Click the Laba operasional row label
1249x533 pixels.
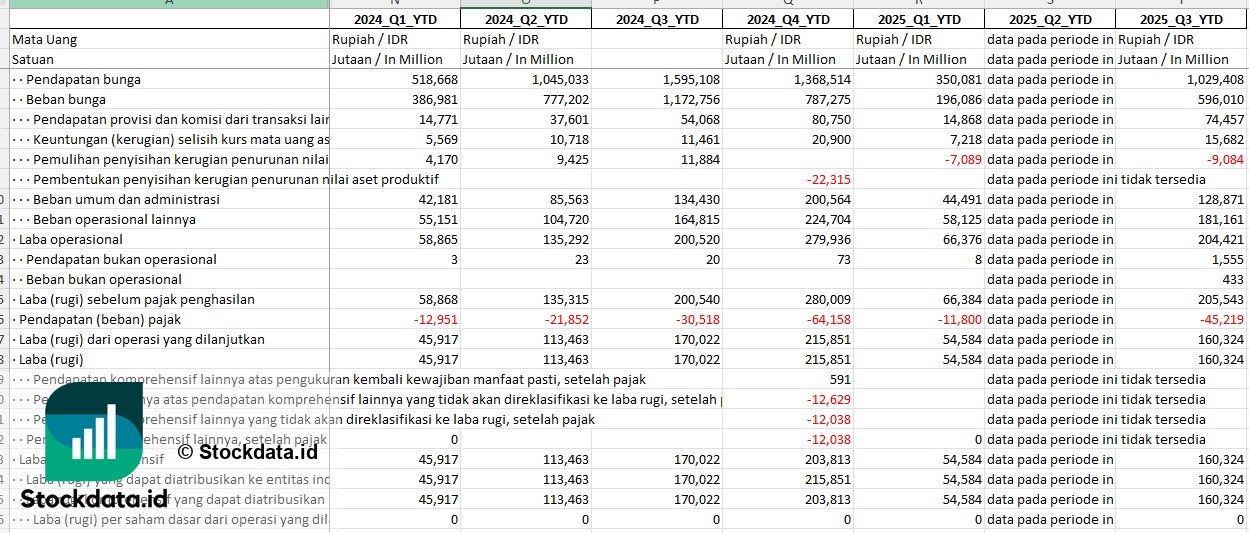71,239
